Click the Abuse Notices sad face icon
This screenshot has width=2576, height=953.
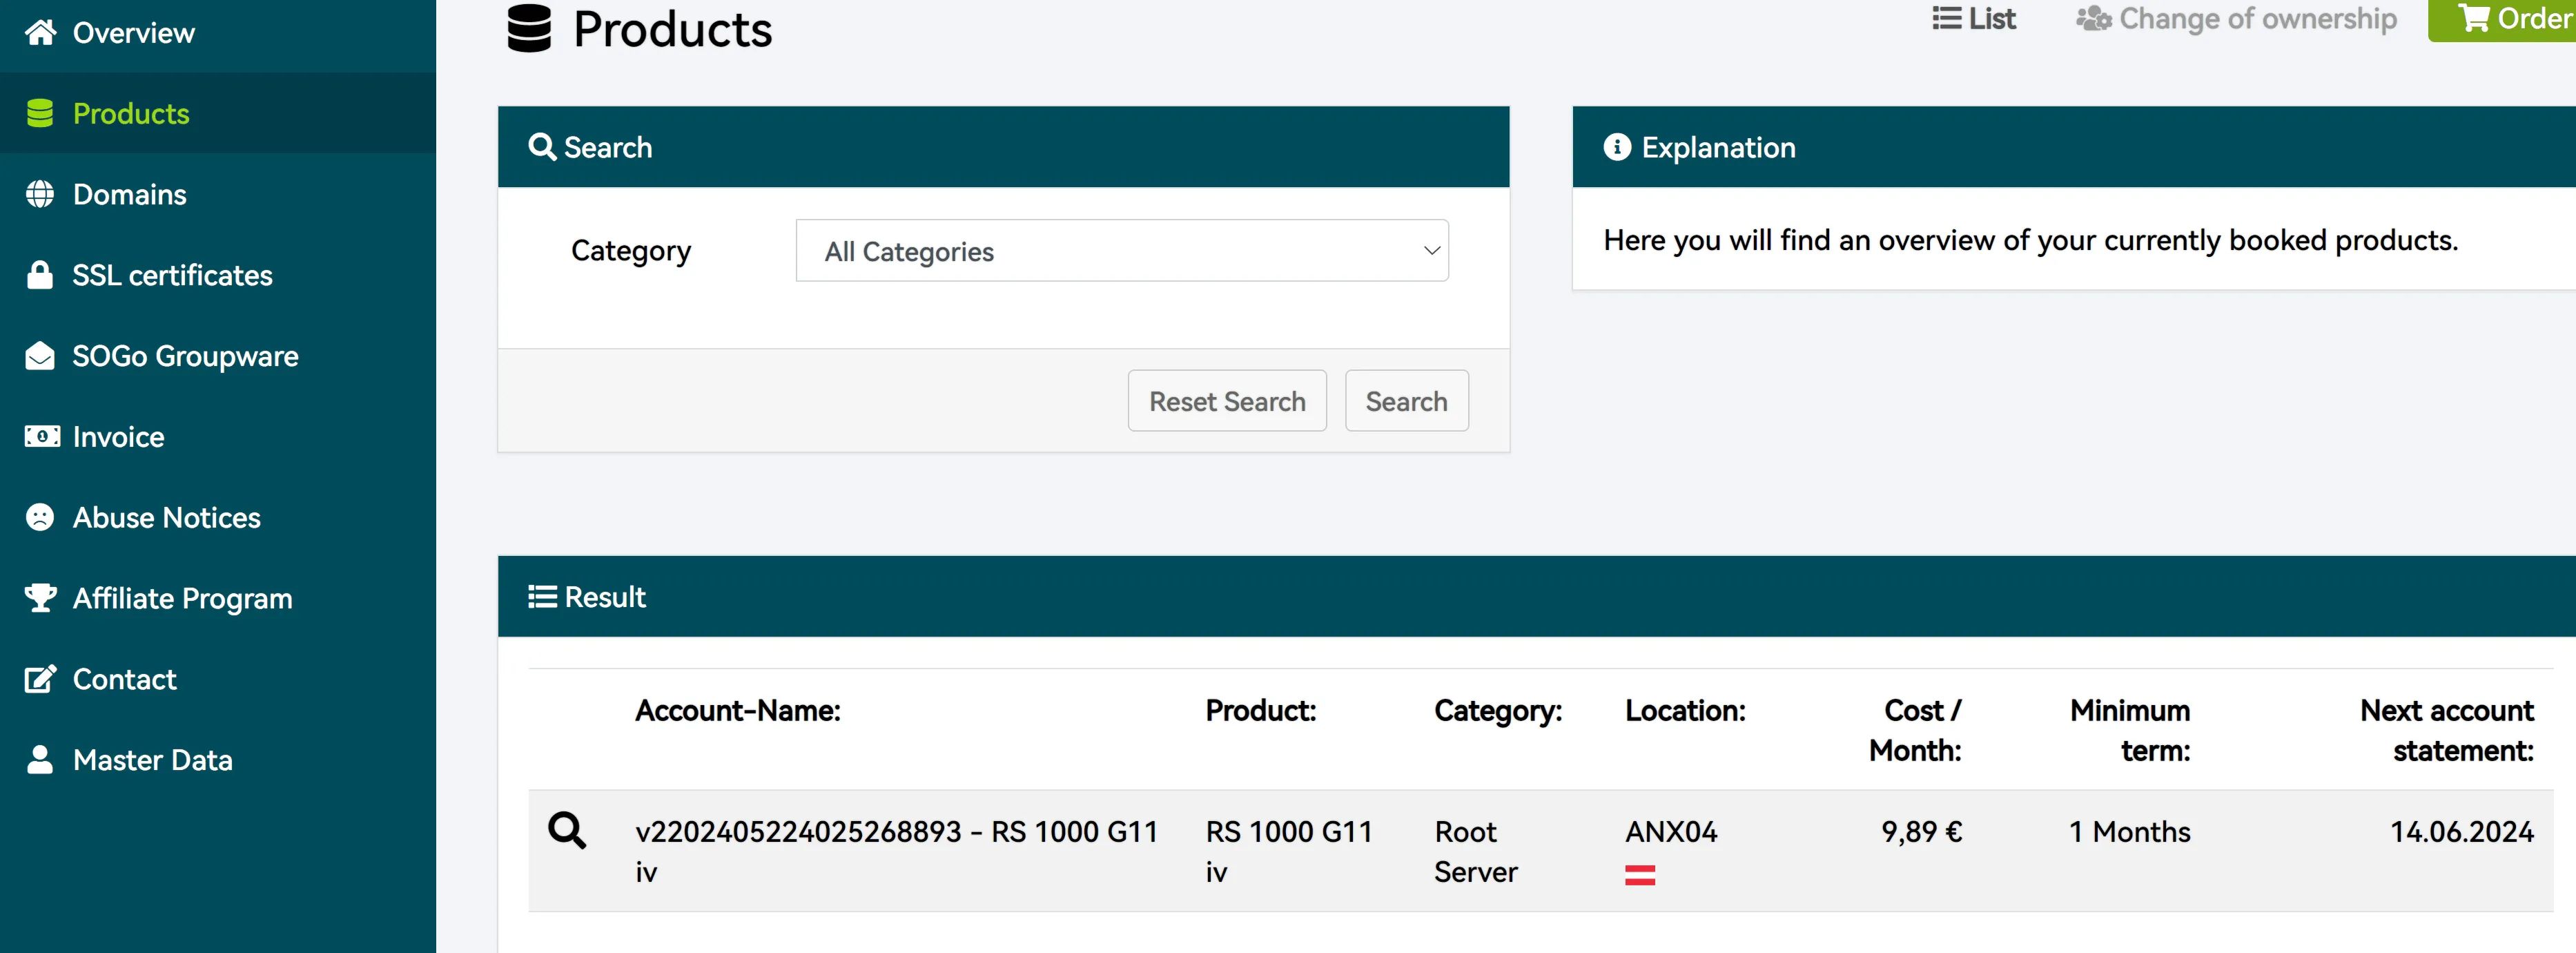tap(40, 517)
